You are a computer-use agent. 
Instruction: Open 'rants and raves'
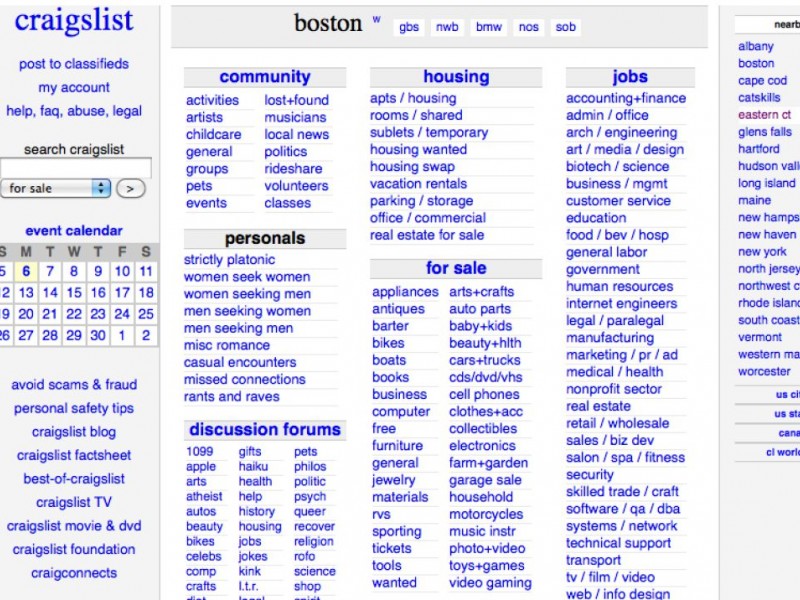click(x=232, y=396)
